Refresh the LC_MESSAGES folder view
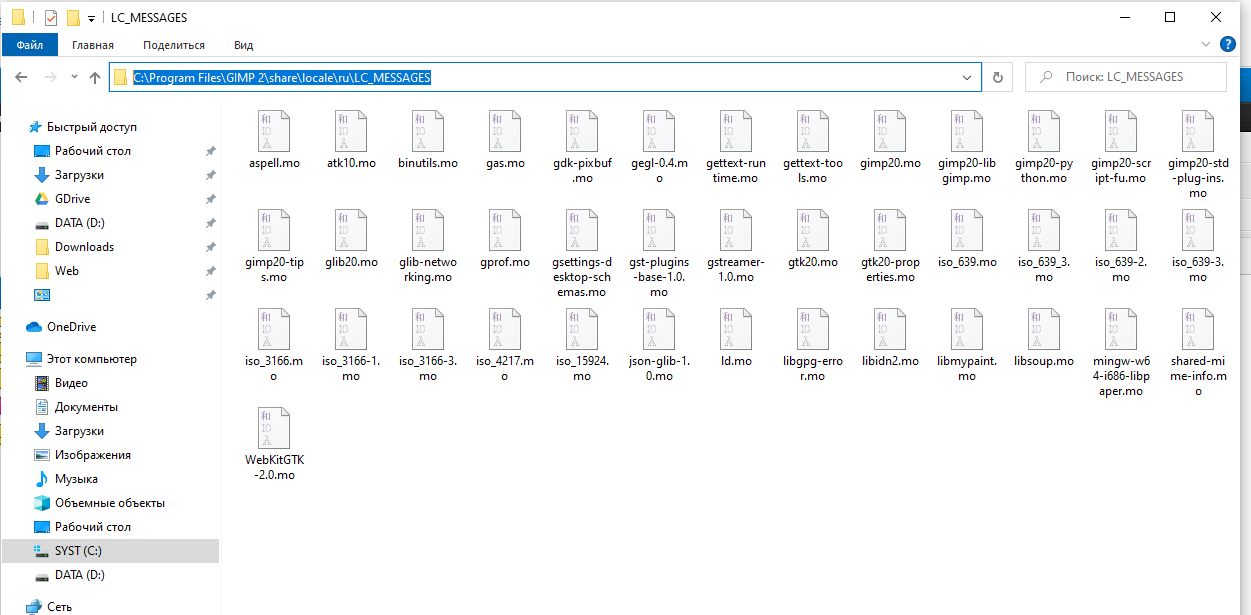The image size is (1251, 615). pyautogui.click(x=997, y=77)
